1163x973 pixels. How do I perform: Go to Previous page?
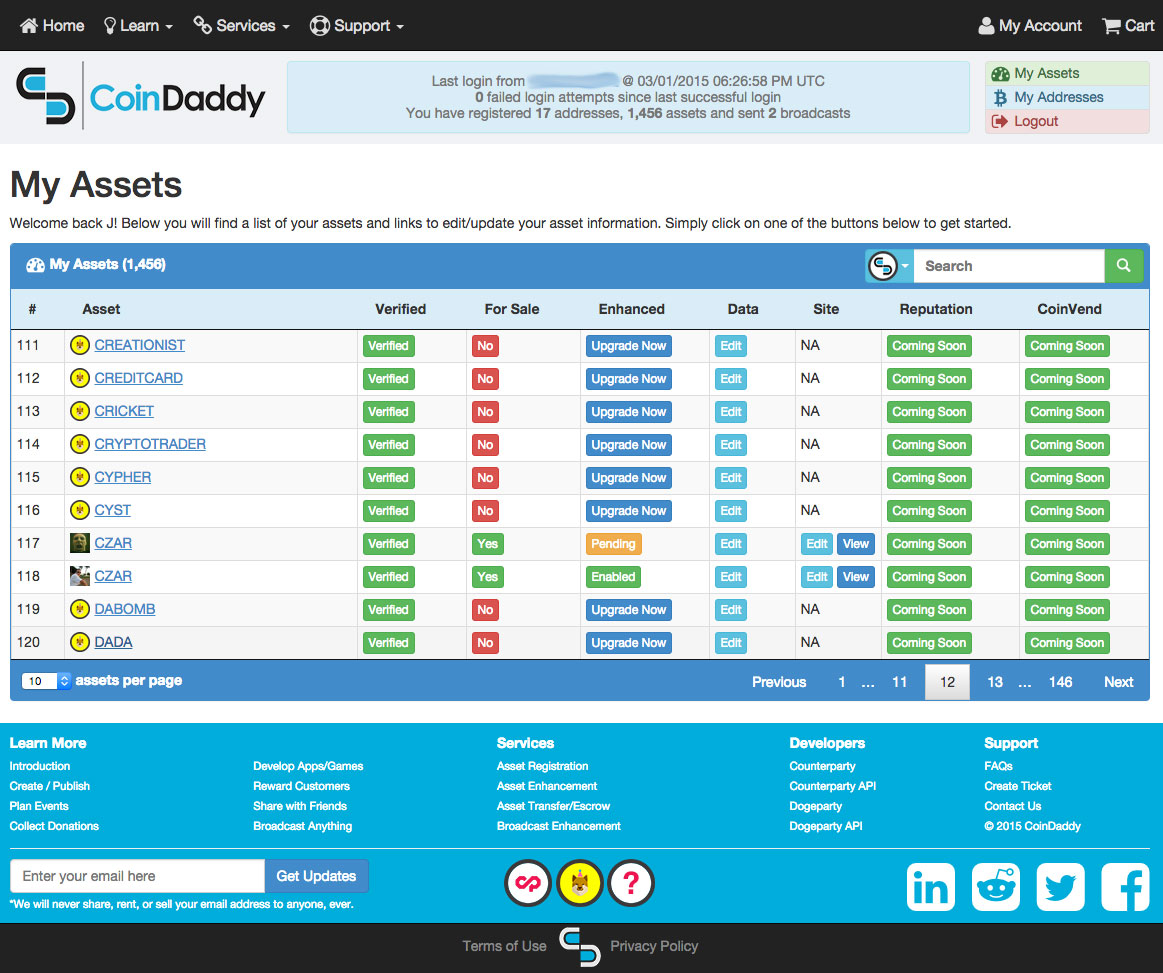[779, 682]
